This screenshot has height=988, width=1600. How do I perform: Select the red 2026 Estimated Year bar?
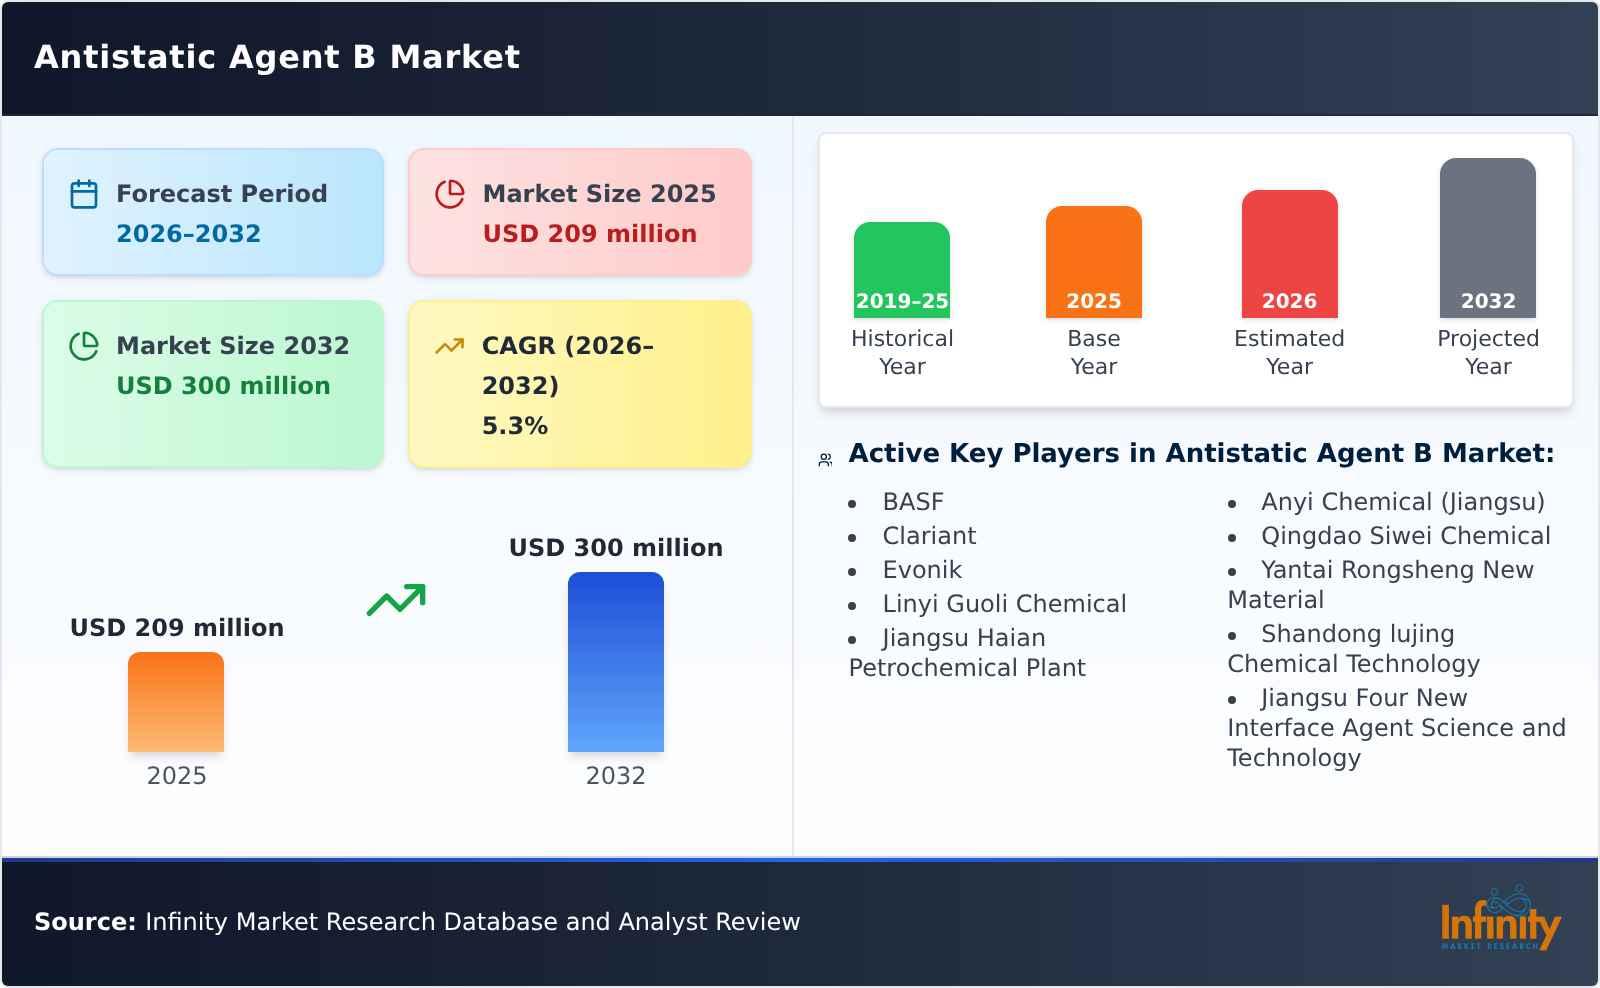point(1290,255)
